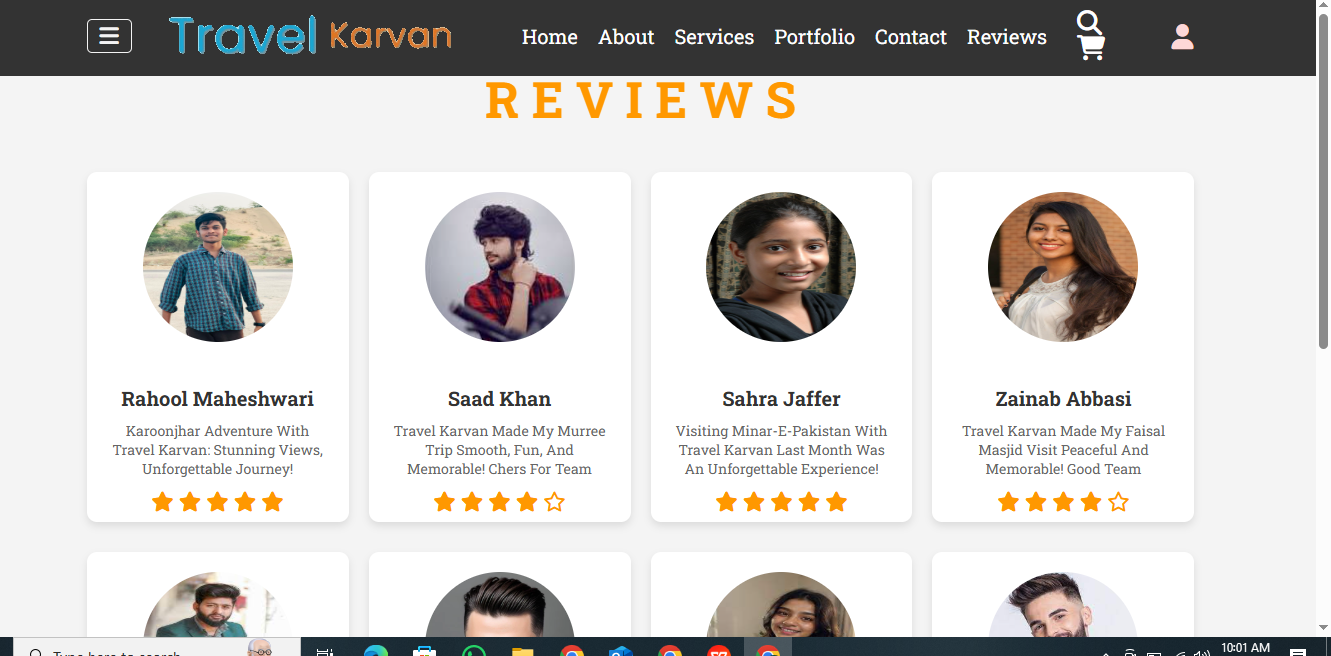Select Reviews in the navigation bar

[x=1007, y=37]
